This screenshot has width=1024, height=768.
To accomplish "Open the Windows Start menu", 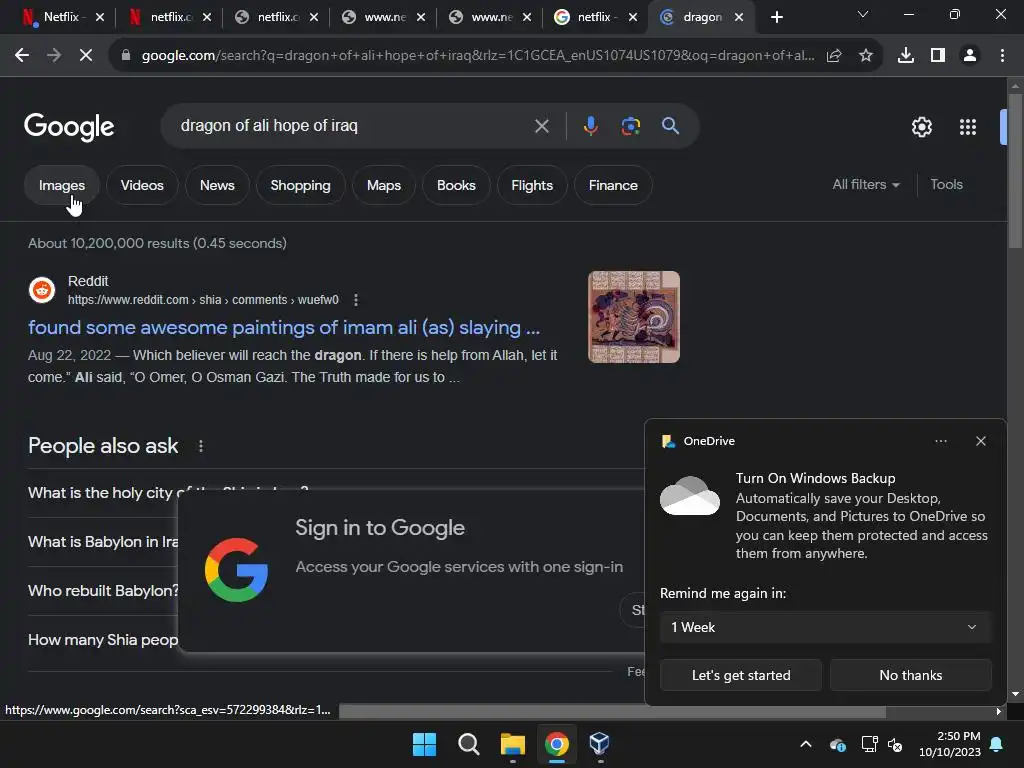I will [x=424, y=744].
